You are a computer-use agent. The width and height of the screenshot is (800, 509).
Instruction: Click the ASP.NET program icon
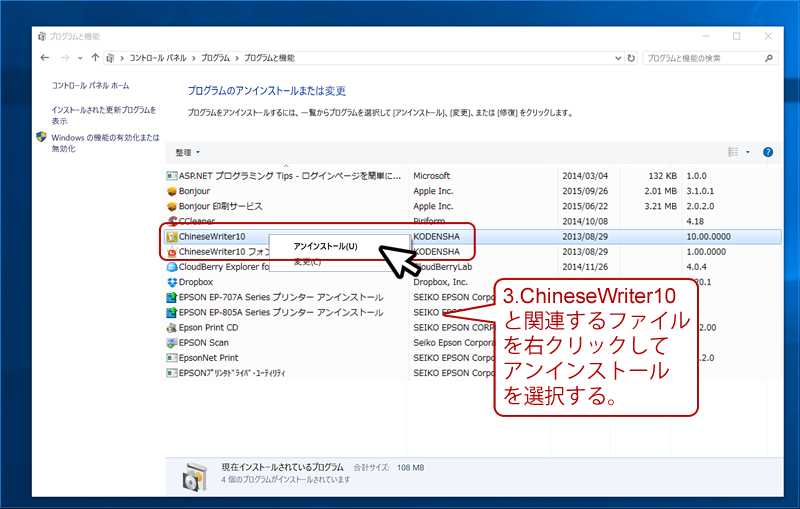(172, 176)
